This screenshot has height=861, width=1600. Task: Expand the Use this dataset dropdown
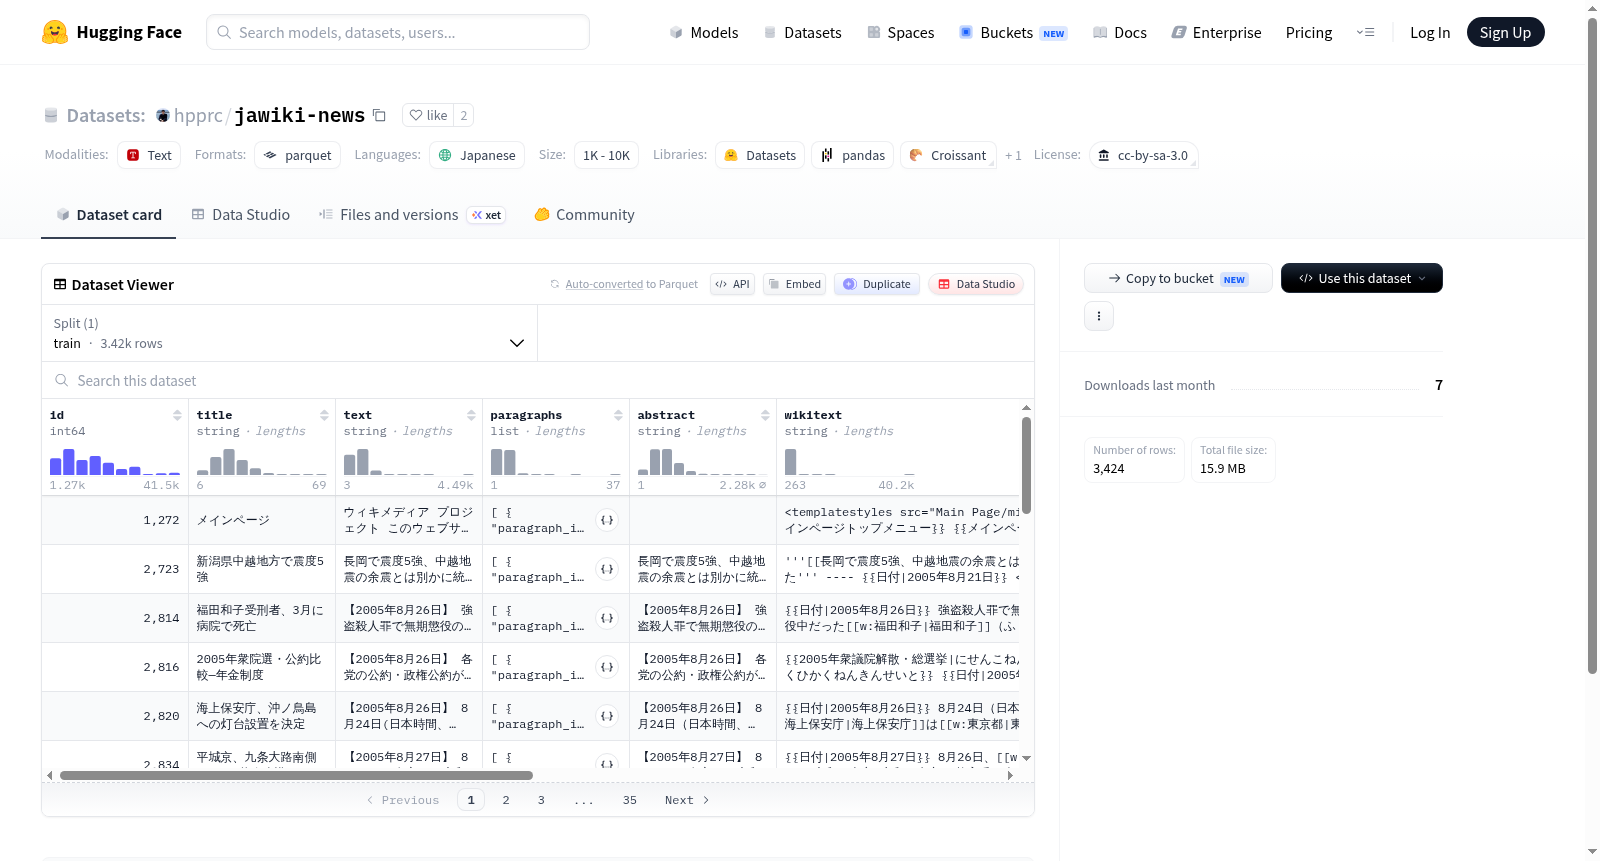pos(1362,278)
